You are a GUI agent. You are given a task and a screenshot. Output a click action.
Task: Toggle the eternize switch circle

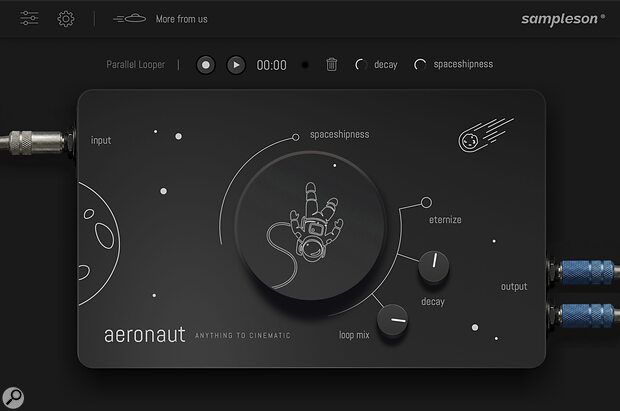pyautogui.click(x=426, y=203)
